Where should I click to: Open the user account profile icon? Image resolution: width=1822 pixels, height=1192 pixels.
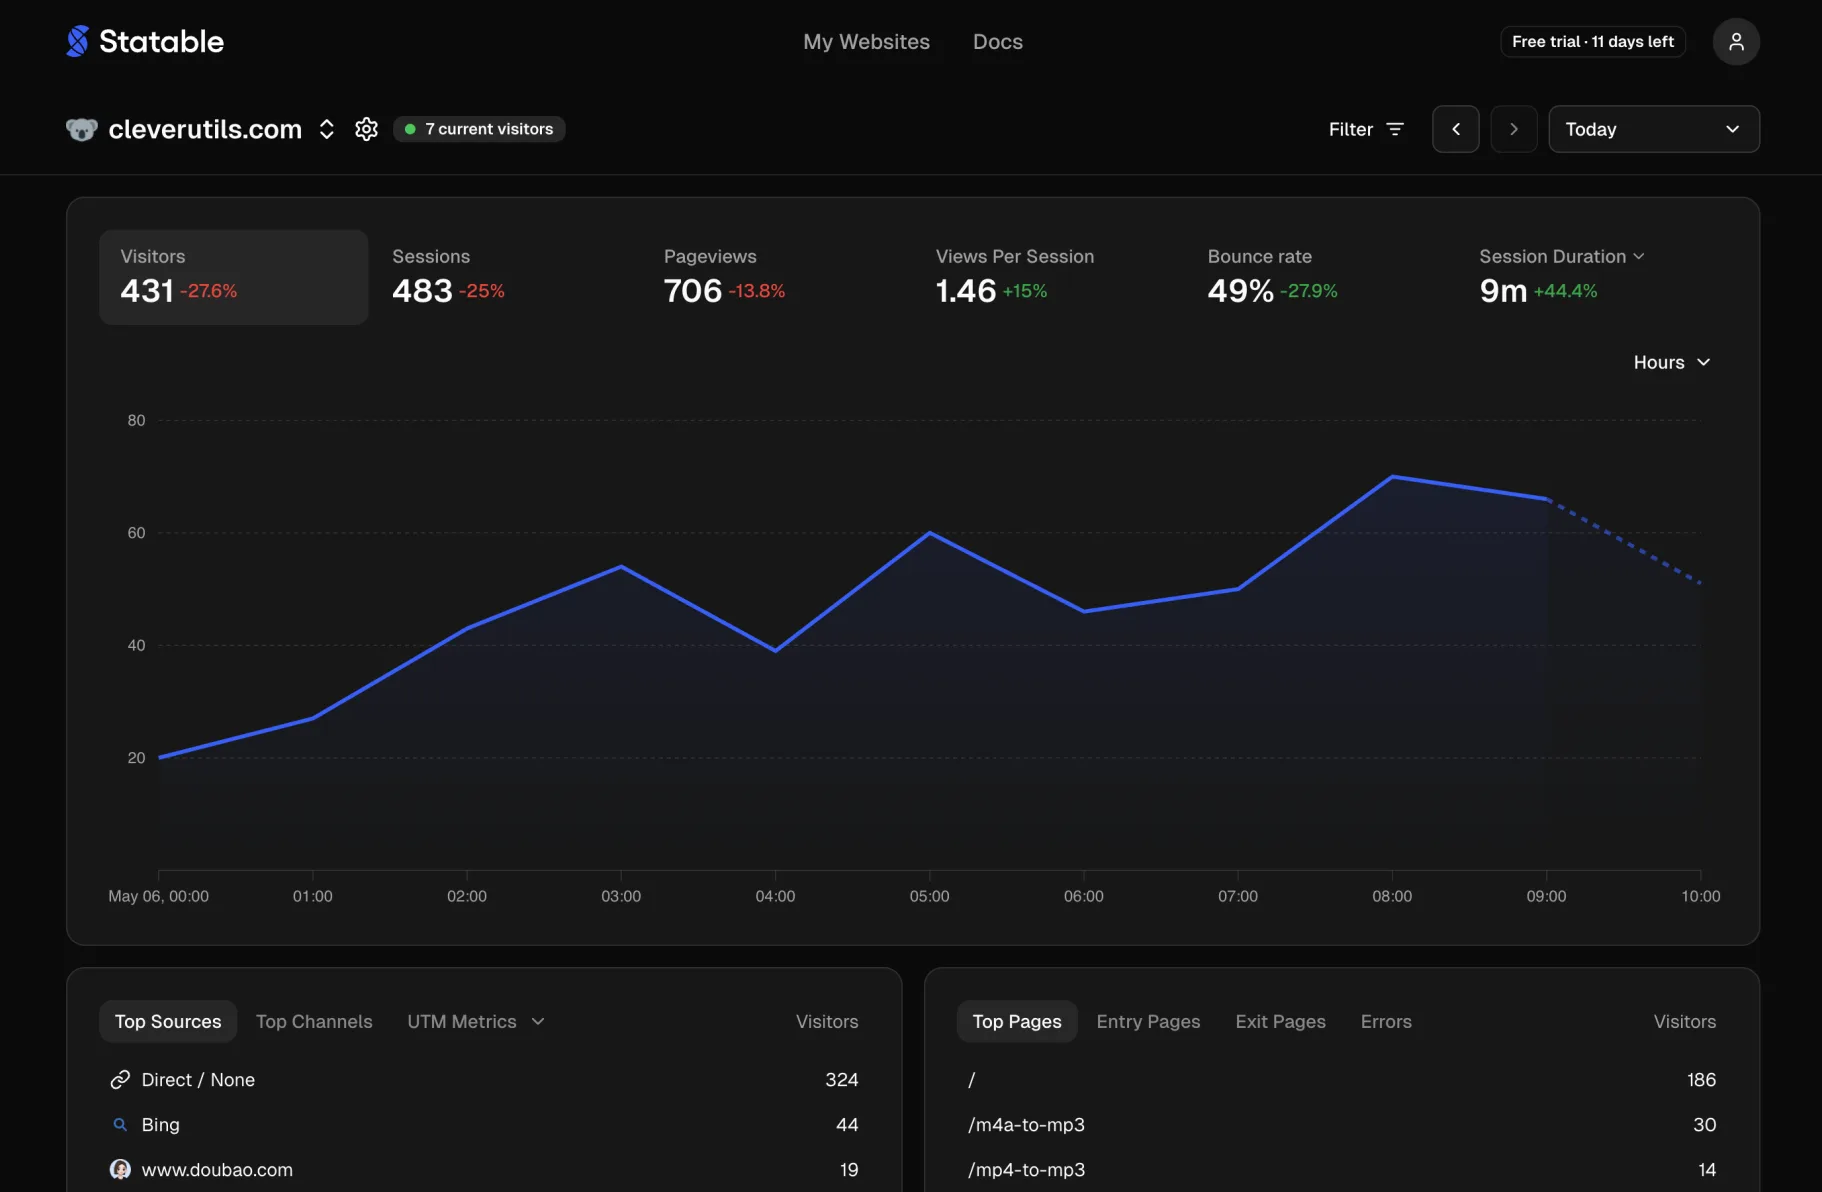click(x=1736, y=41)
